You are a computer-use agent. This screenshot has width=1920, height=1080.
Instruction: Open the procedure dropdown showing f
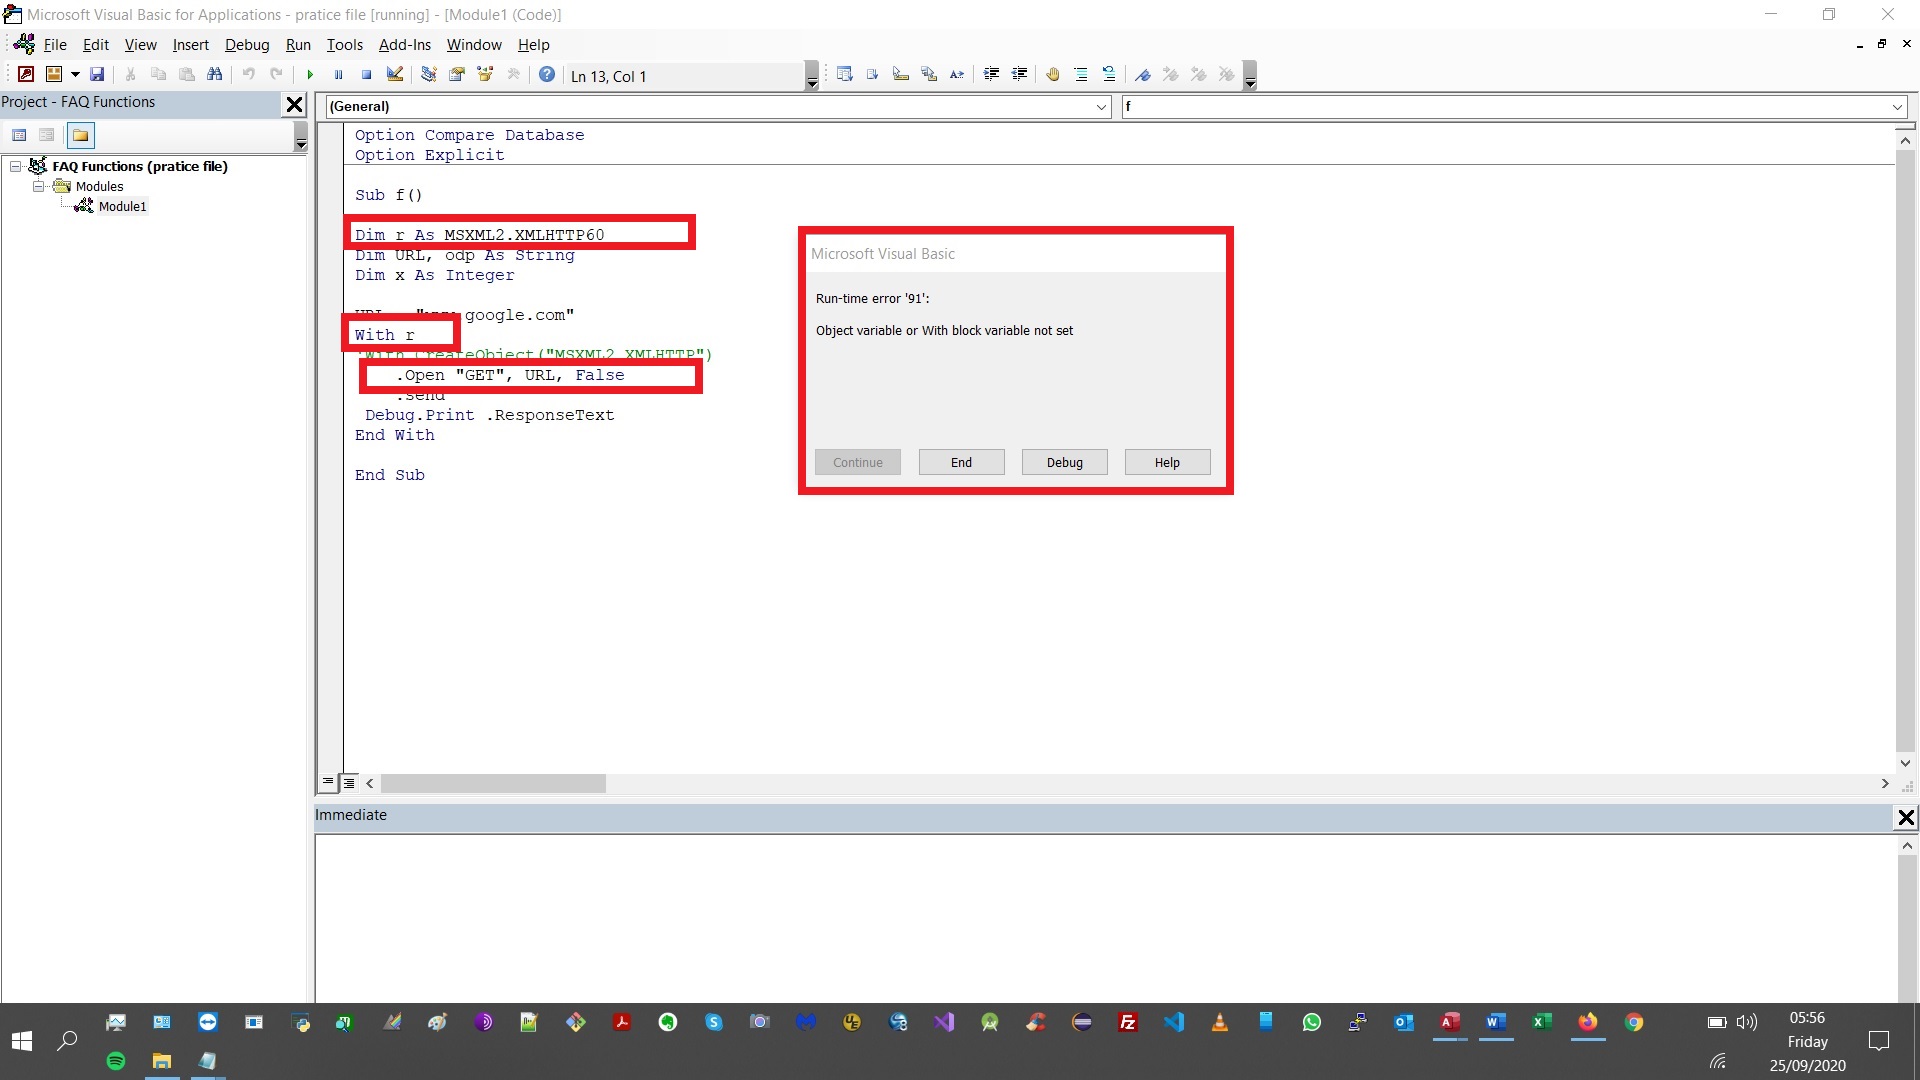click(x=1897, y=107)
